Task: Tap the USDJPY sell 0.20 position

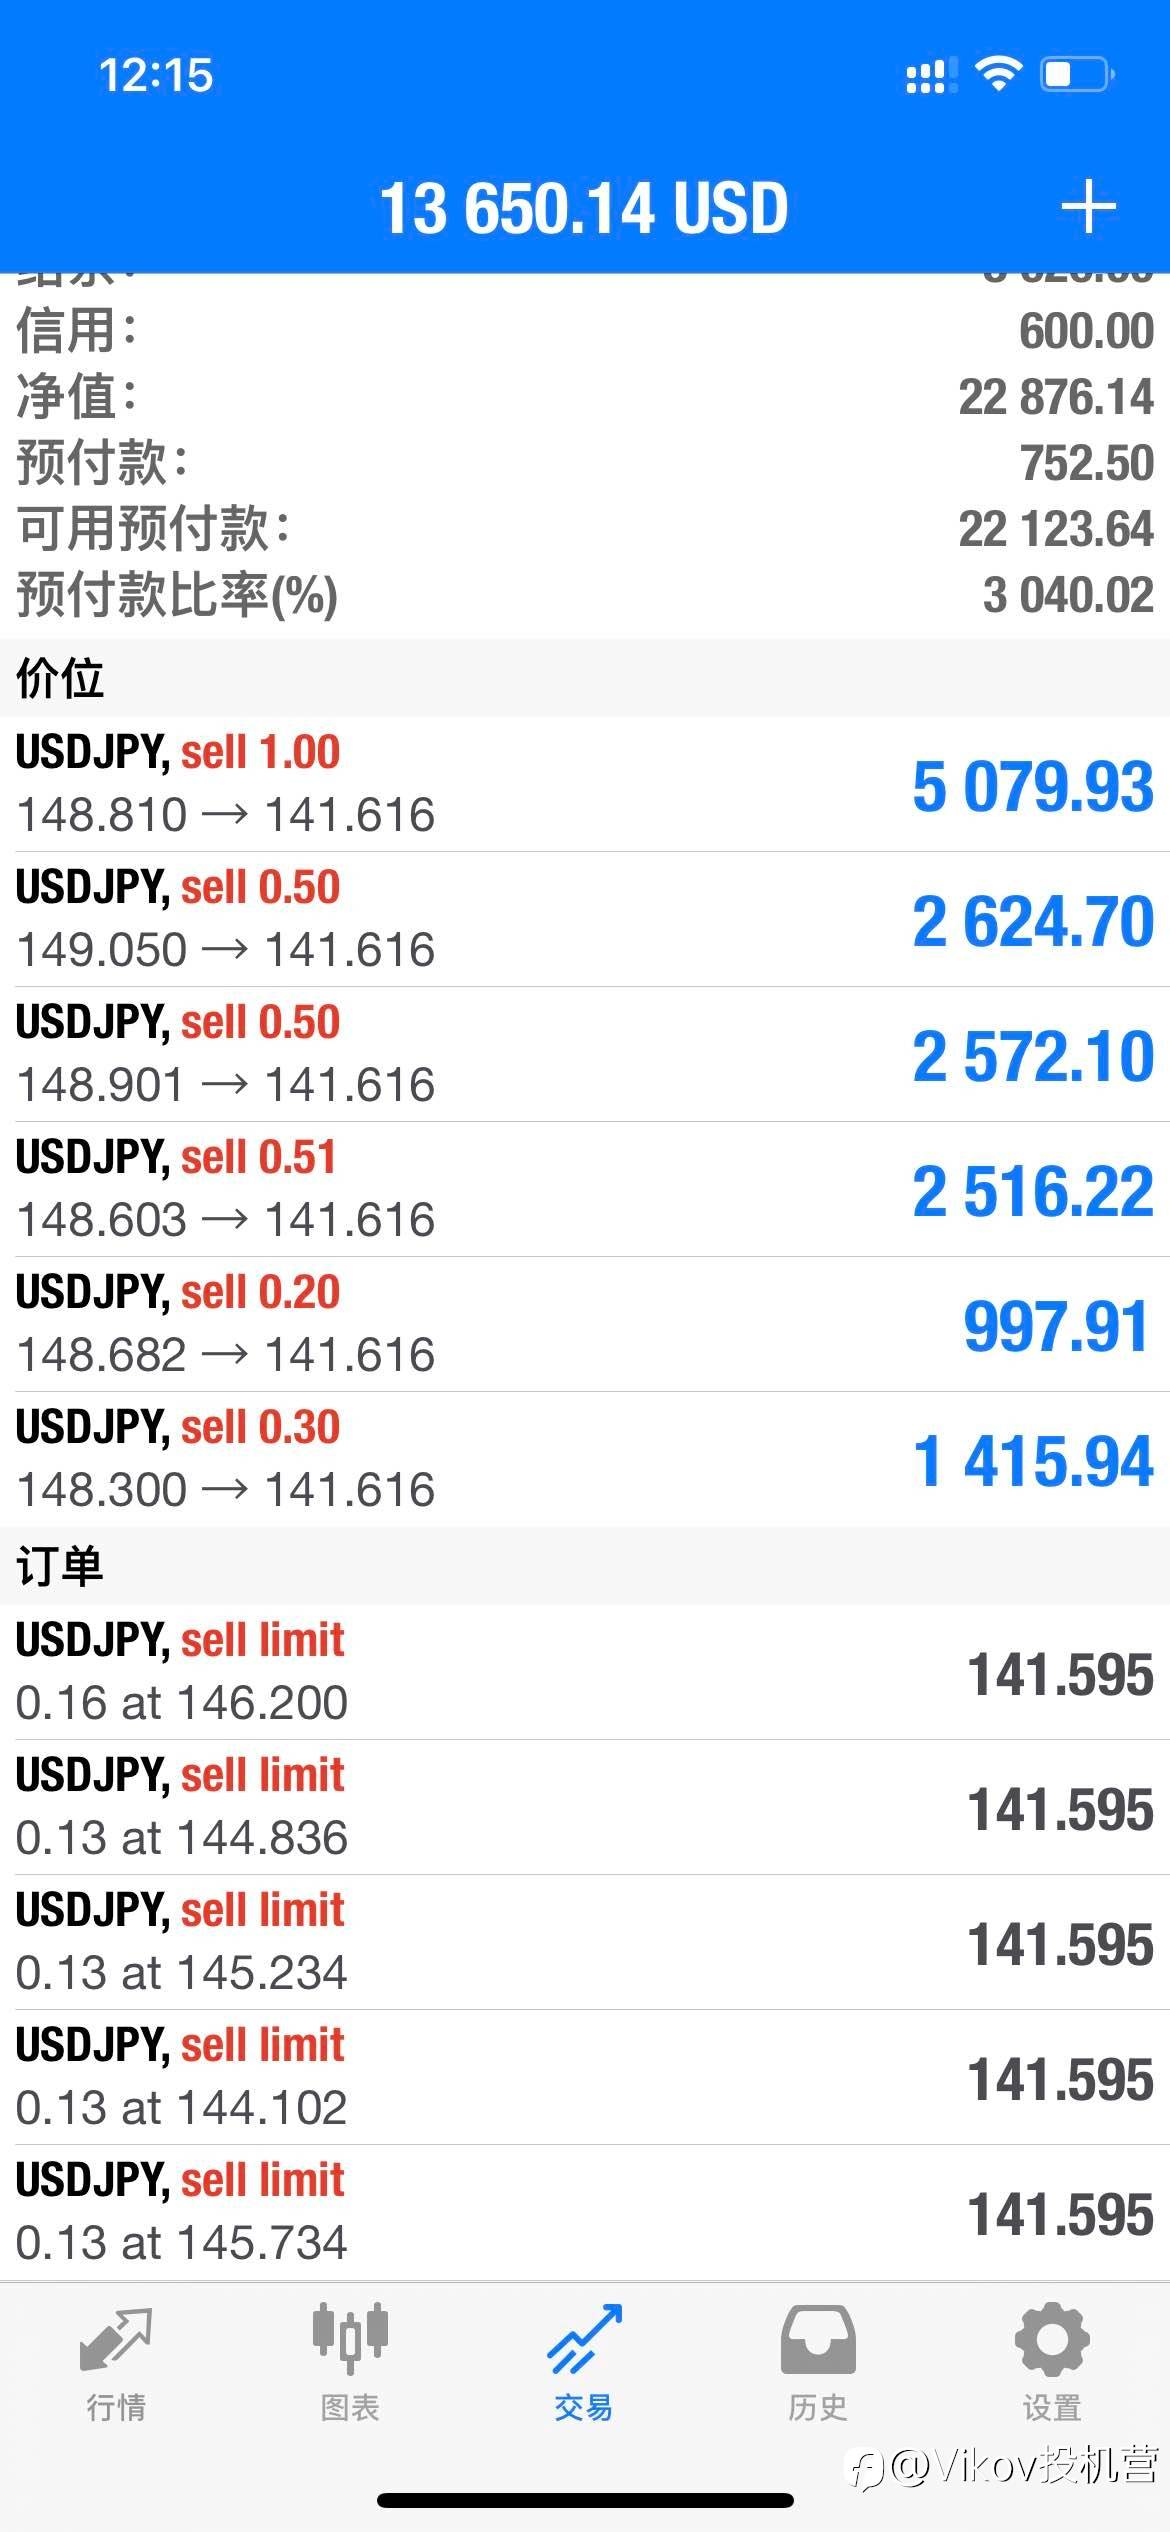Action: (585, 1324)
